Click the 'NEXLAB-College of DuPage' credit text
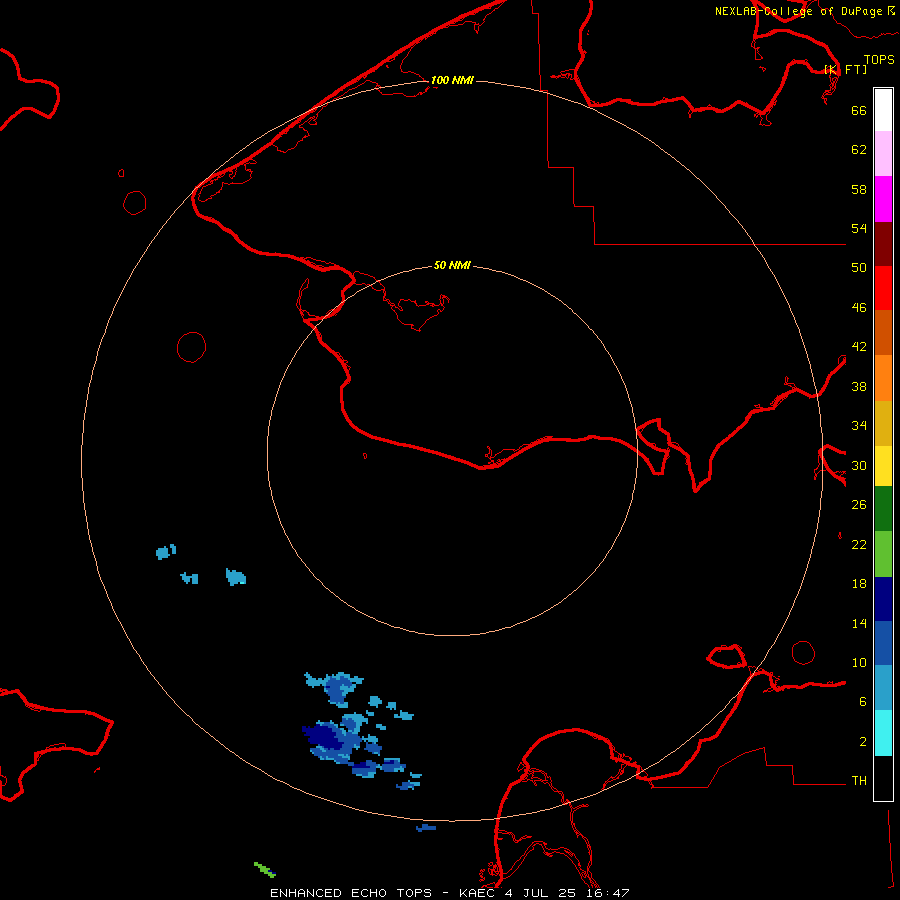 click(x=798, y=11)
